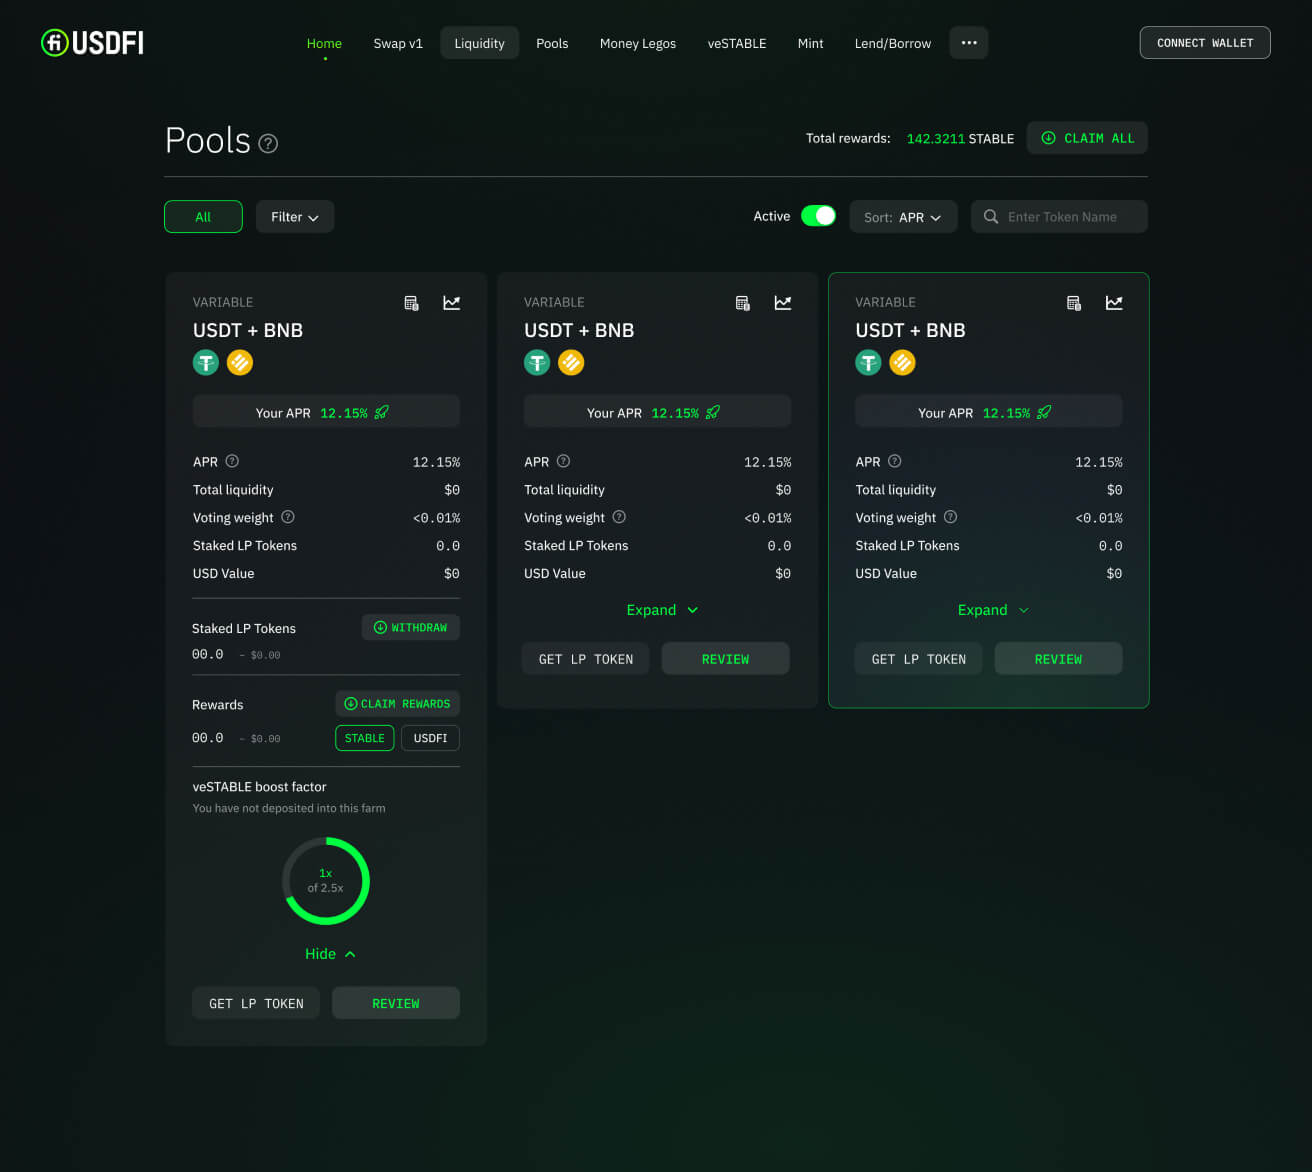Click the BNB token icon on the left card
Image resolution: width=1312 pixels, height=1172 pixels.
point(240,362)
